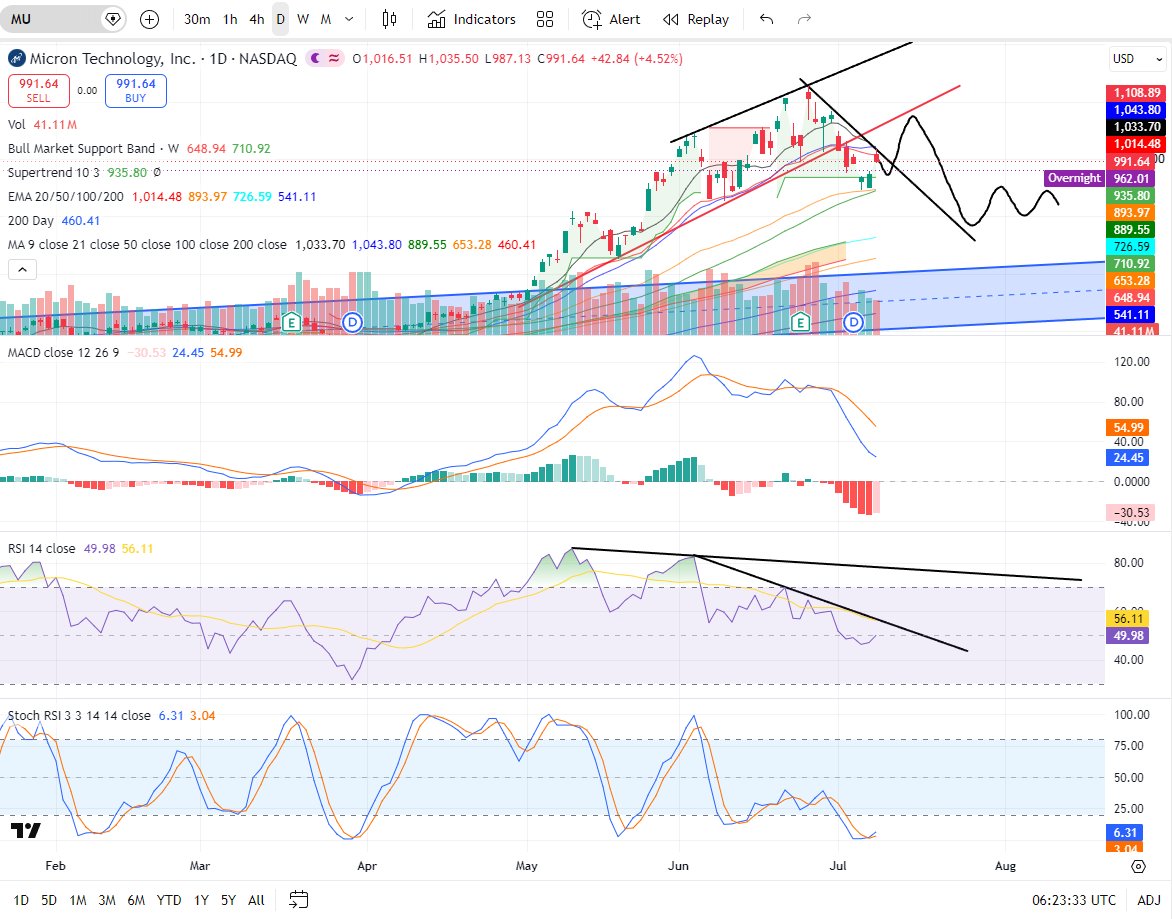
Task: Click the 726.59 cyan price label
Action: 1132,247
